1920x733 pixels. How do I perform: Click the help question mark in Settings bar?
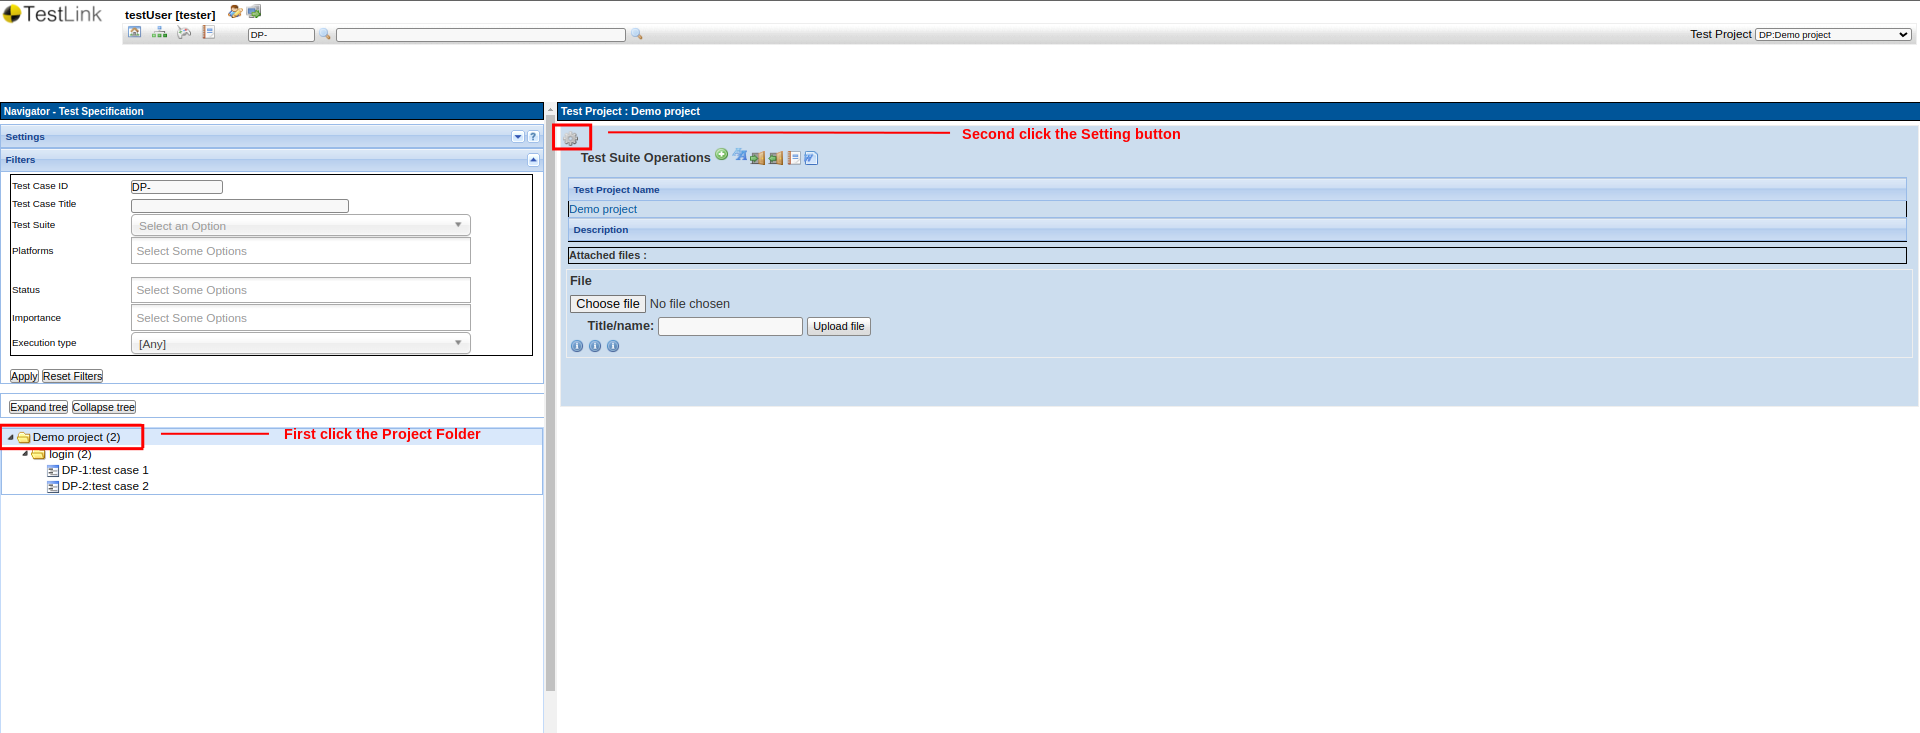[533, 137]
